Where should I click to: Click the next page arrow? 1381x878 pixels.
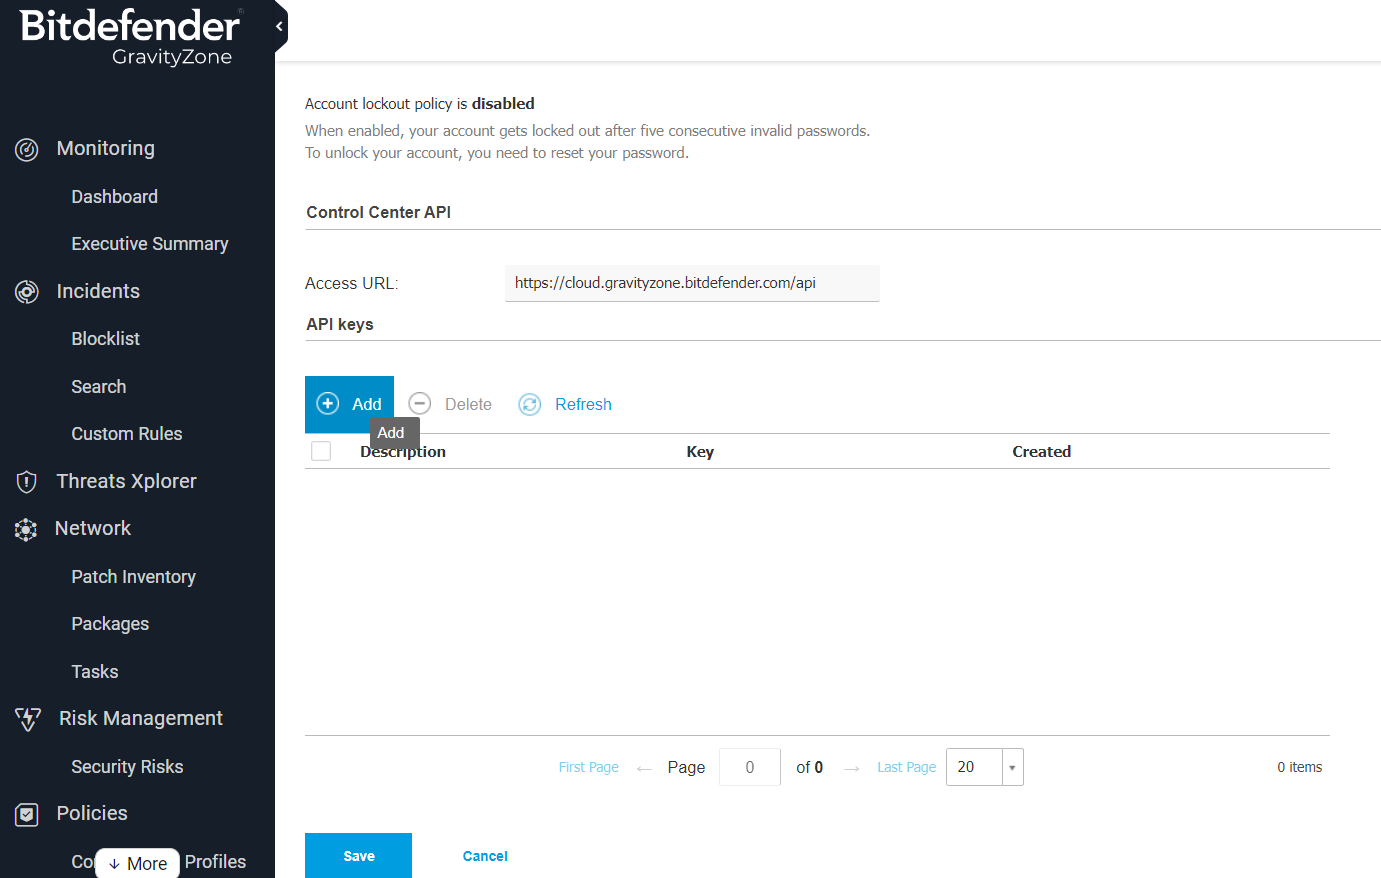coord(852,768)
